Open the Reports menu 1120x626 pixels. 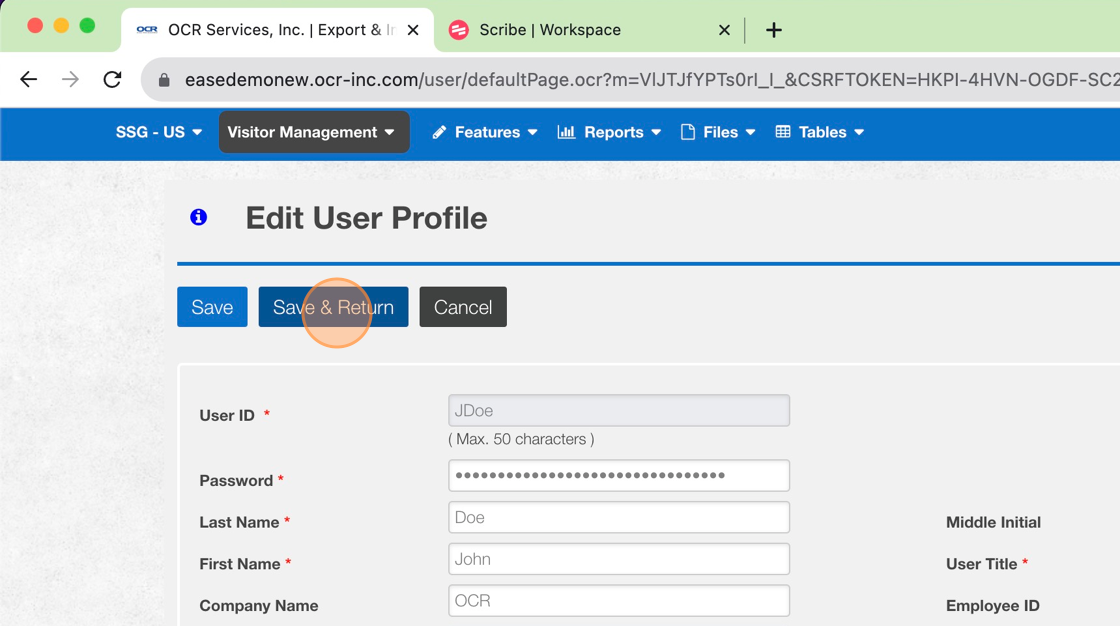click(x=609, y=132)
